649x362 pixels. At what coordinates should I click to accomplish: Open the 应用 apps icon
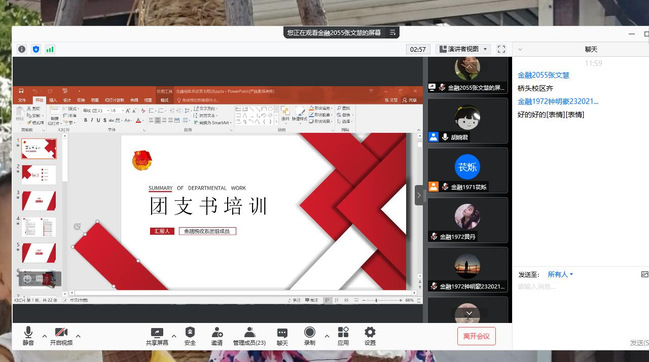tap(343, 336)
